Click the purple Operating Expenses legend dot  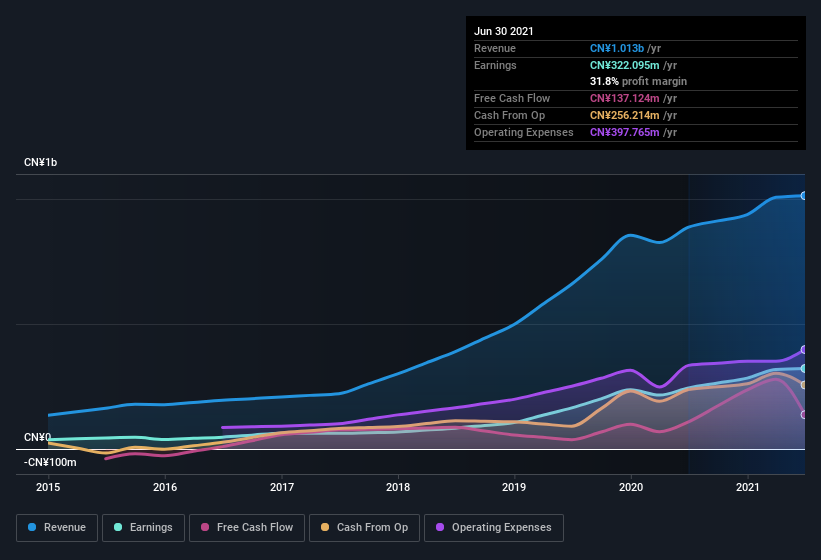coord(440,527)
